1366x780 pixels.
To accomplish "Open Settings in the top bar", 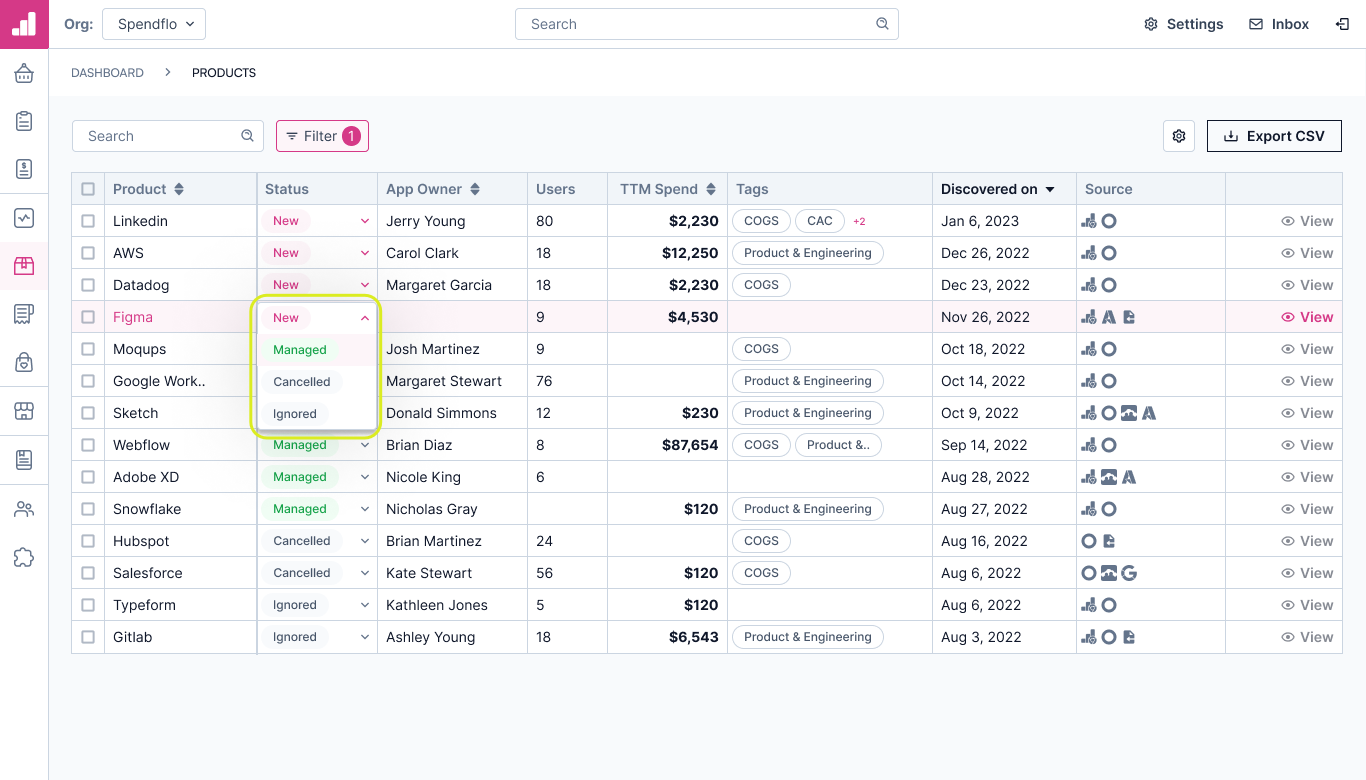I will point(1184,24).
